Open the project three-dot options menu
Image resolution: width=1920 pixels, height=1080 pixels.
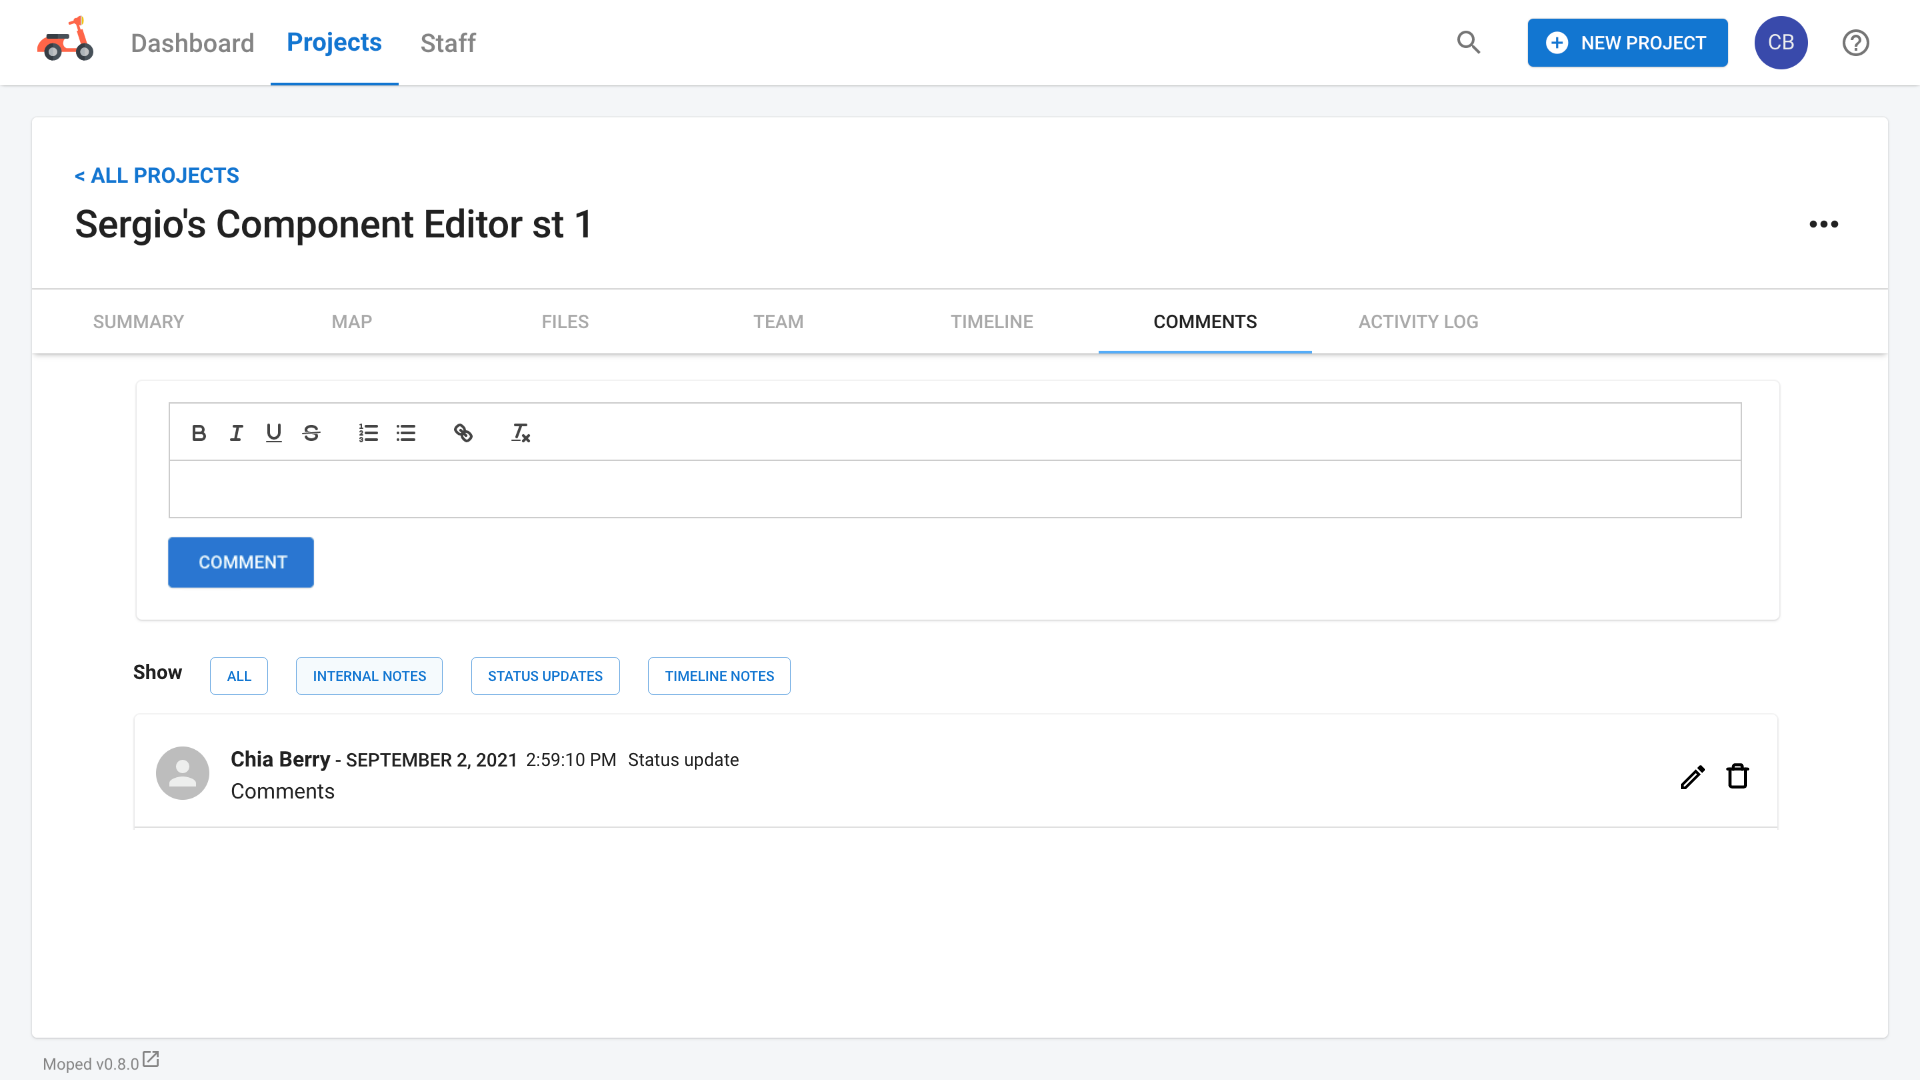pos(1824,224)
